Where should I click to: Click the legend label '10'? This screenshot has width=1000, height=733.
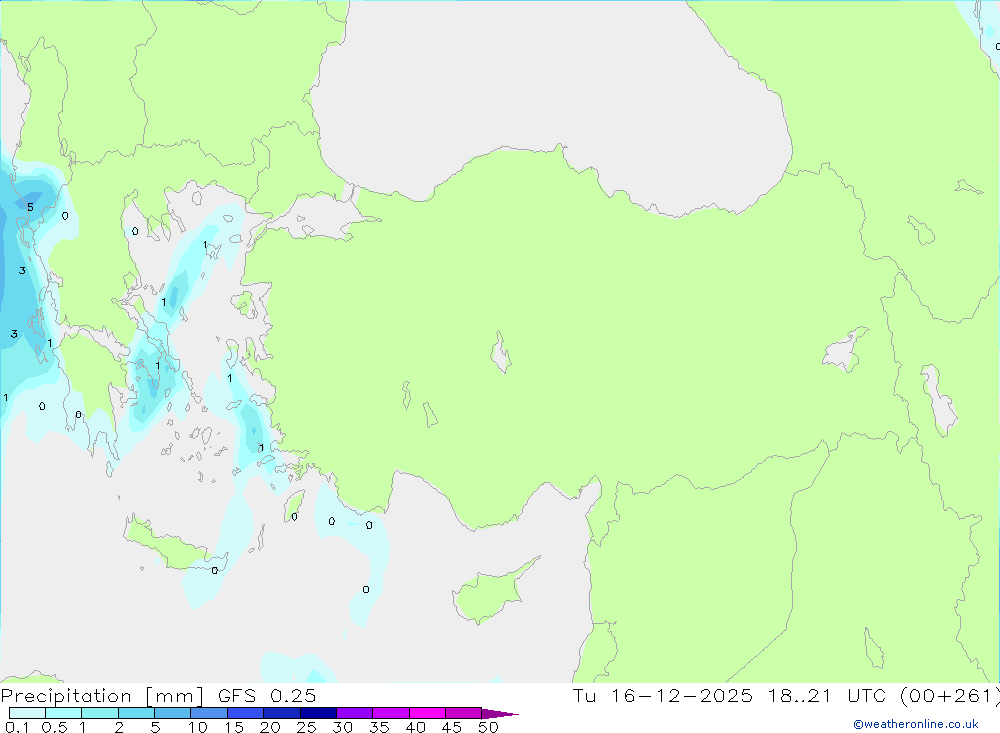point(198,727)
